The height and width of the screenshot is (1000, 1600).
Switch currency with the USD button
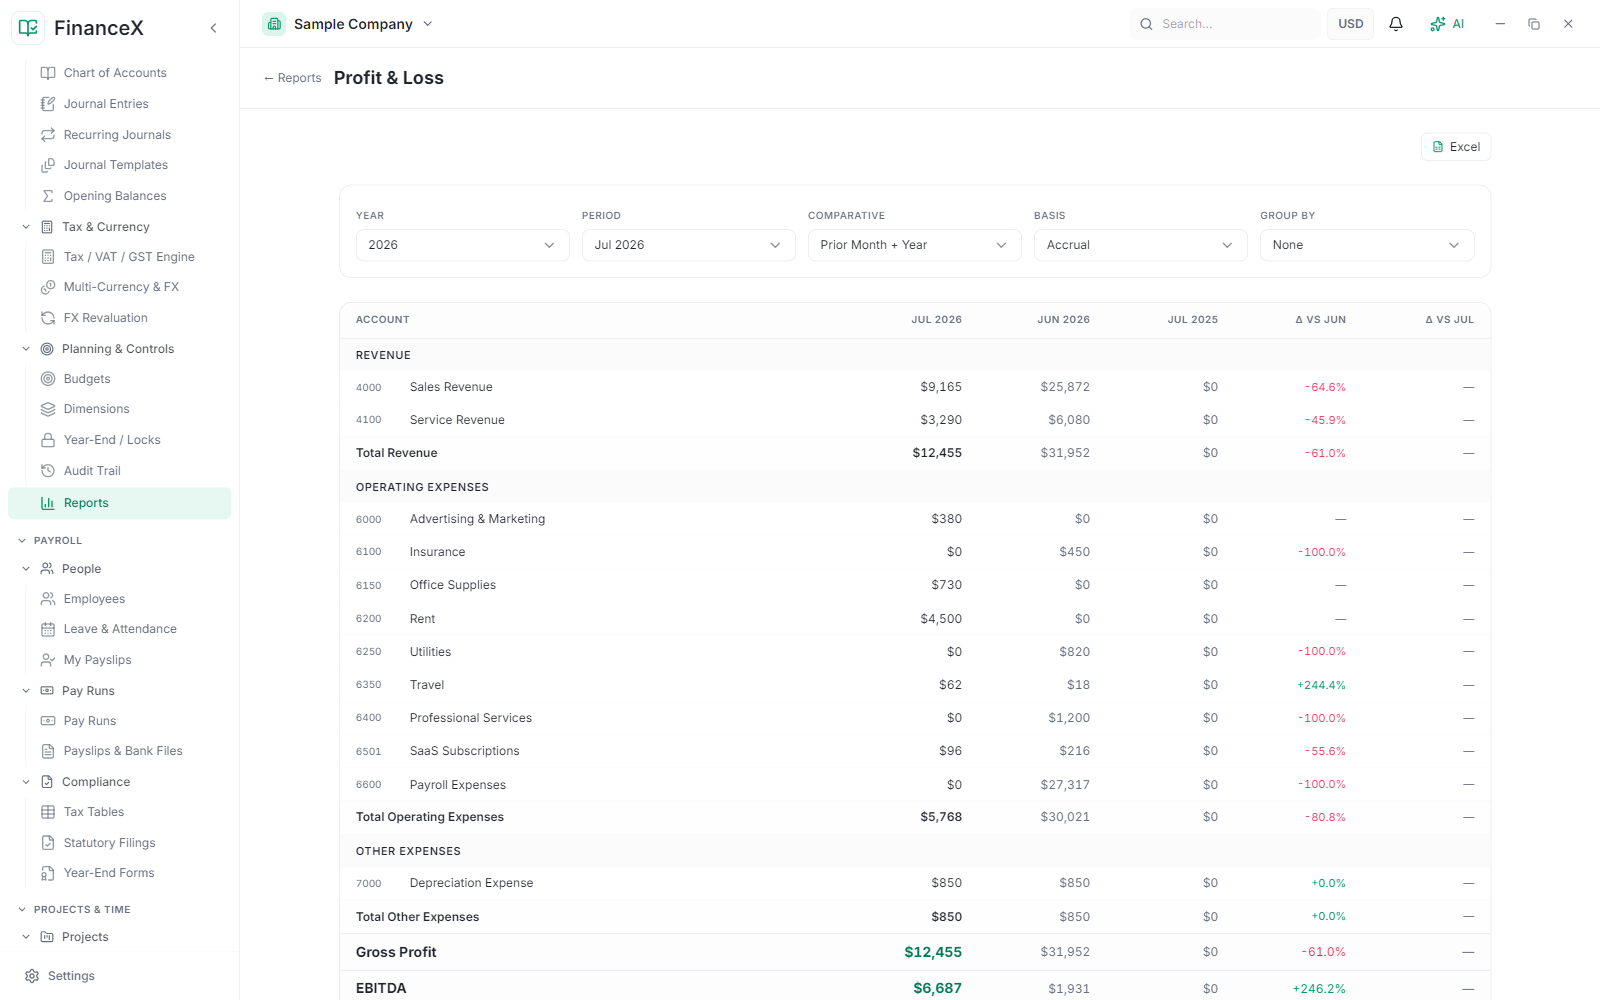coord(1350,24)
